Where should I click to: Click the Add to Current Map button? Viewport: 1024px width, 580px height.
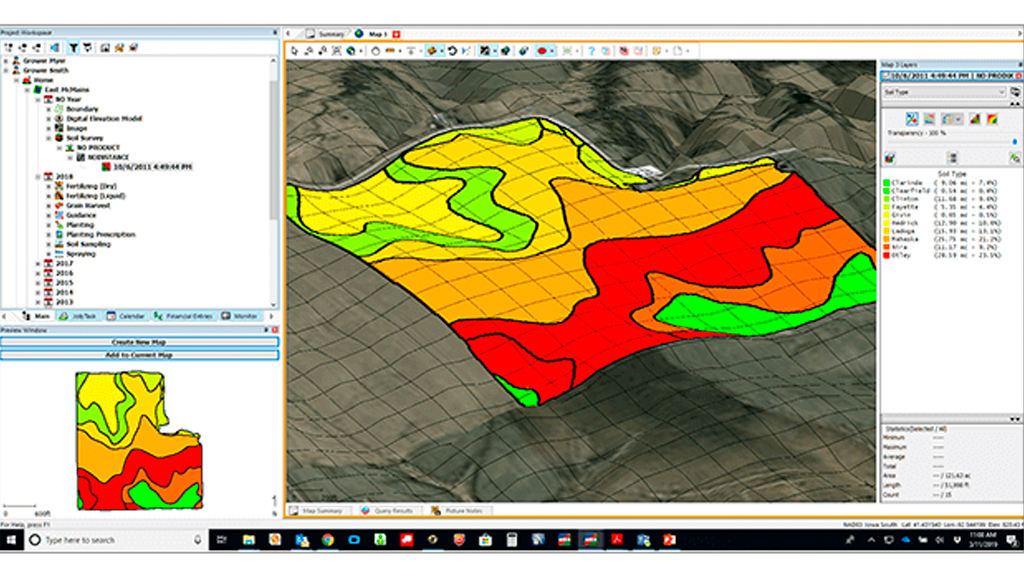[x=139, y=354]
